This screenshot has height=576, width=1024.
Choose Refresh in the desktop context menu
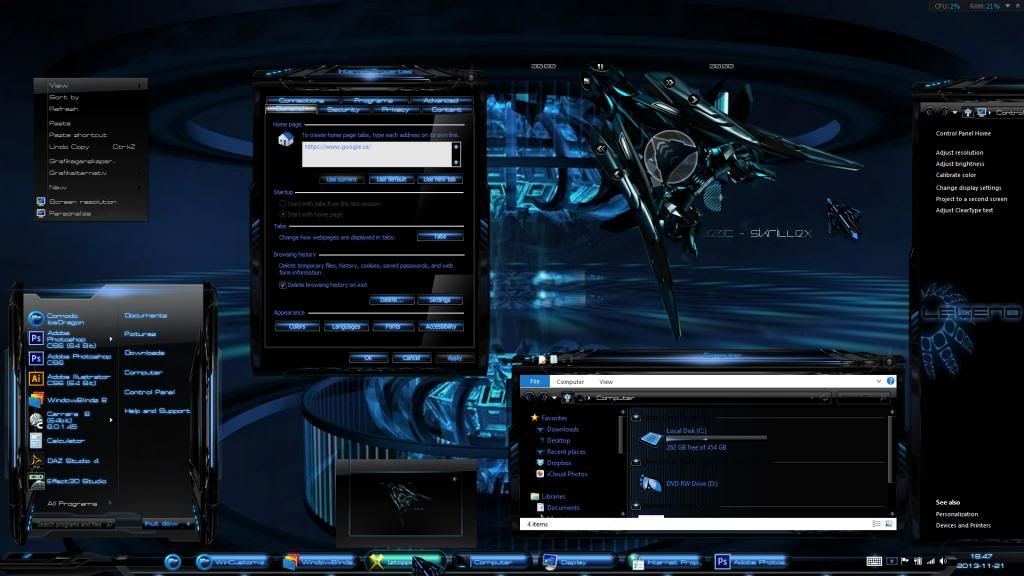point(63,109)
